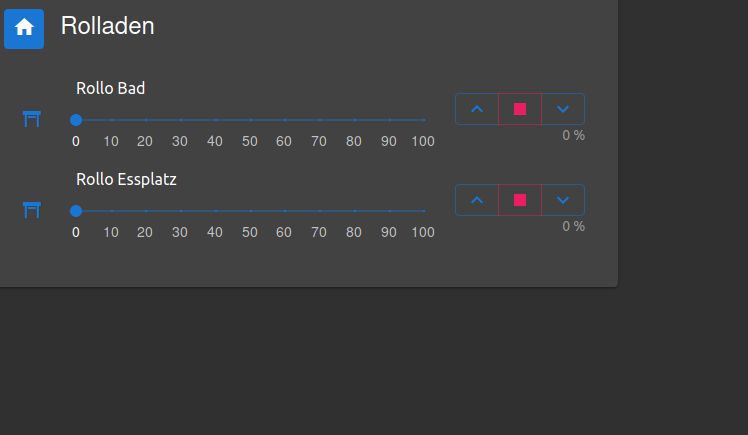Set Rollo Bad slider to 100
This screenshot has height=435, width=748.
tap(424, 120)
